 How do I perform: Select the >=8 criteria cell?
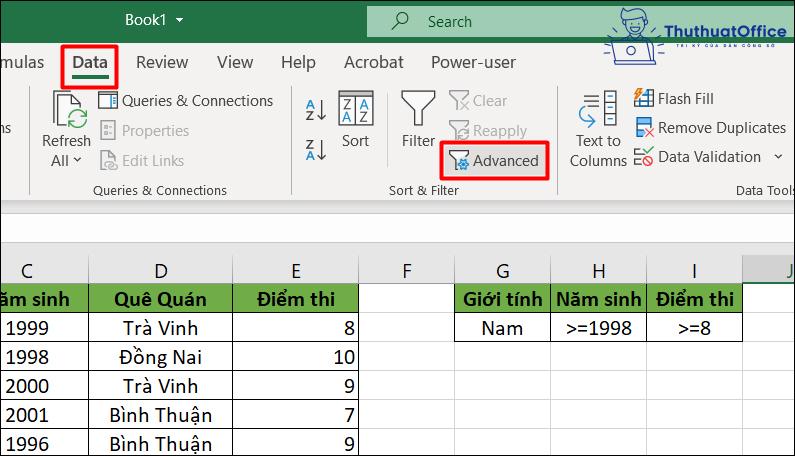point(694,328)
